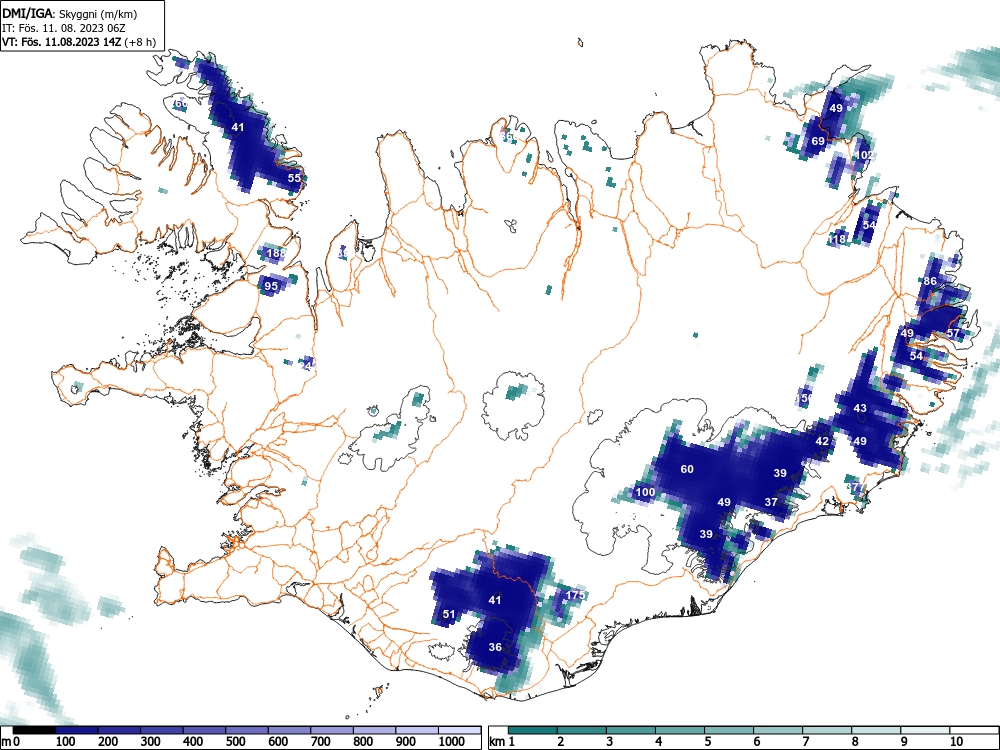Pick the black swatch on the metre legend
The height and width of the screenshot is (750, 1000).
[x=34, y=730]
